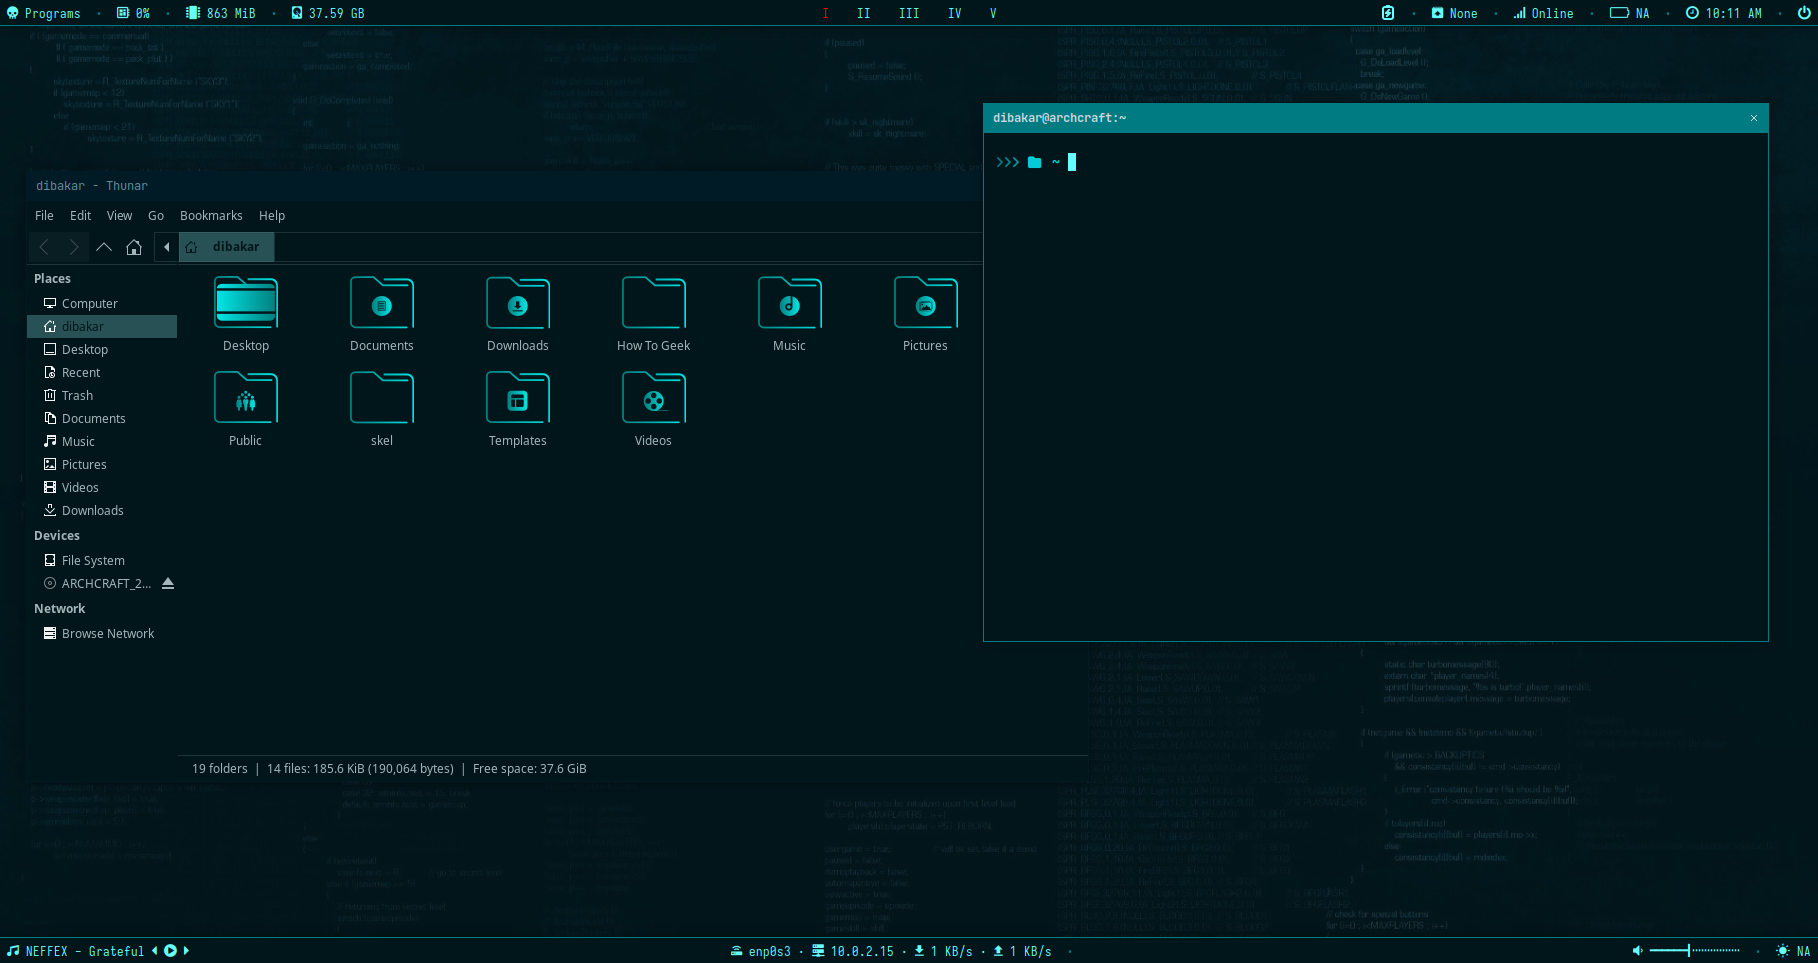Click the path bar left scroll arrow
Image resolution: width=1818 pixels, height=963 pixels.
(x=166, y=247)
